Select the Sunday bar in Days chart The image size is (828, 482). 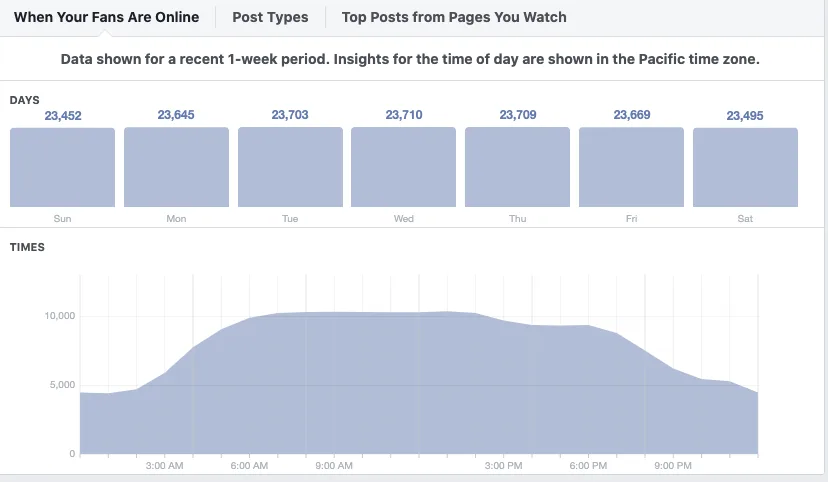62,167
